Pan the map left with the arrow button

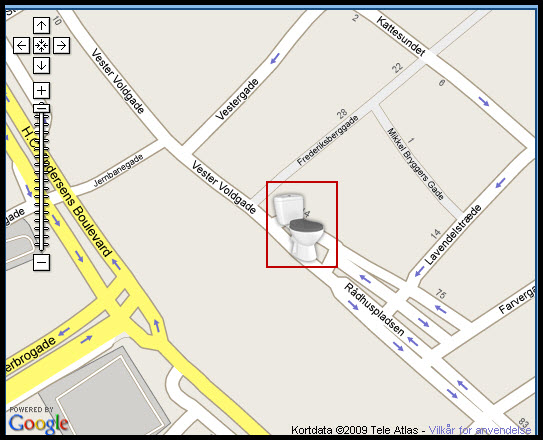coord(21,45)
